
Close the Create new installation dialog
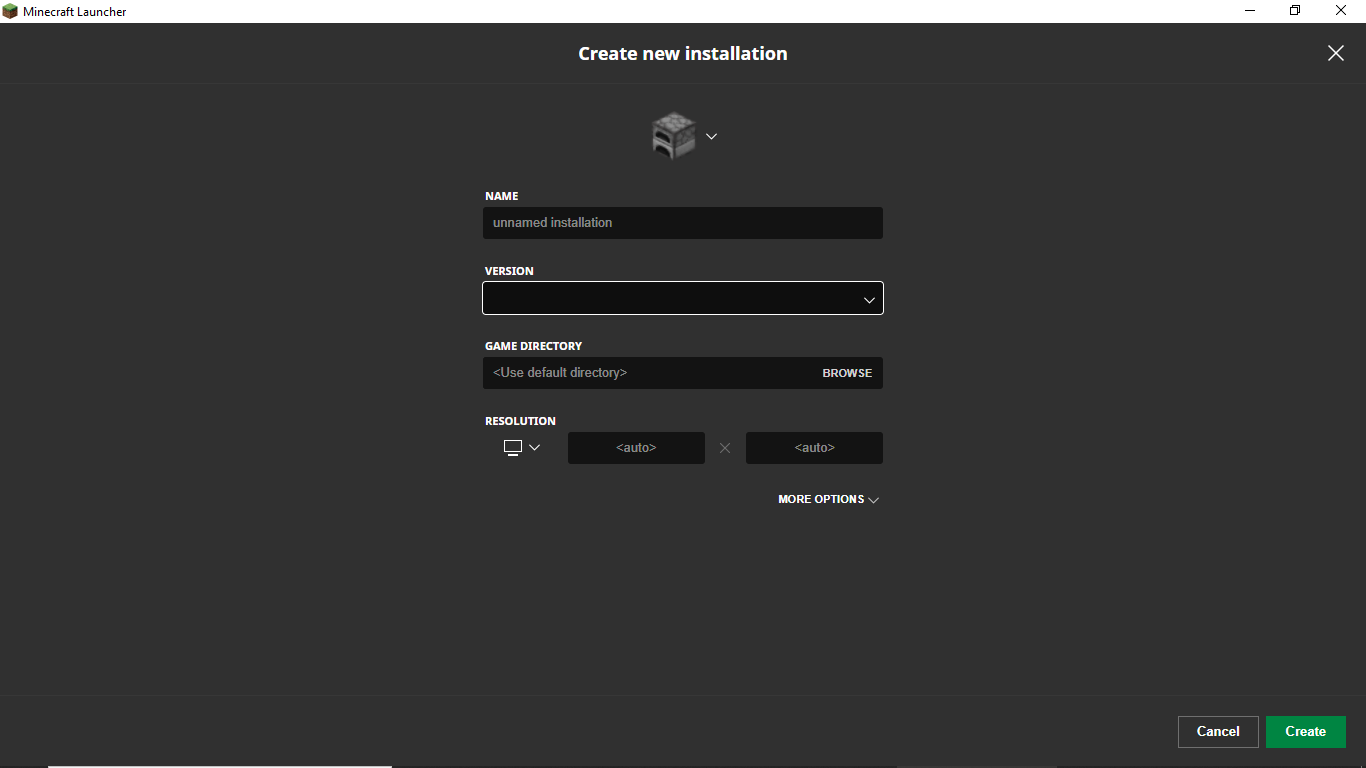click(1335, 53)
